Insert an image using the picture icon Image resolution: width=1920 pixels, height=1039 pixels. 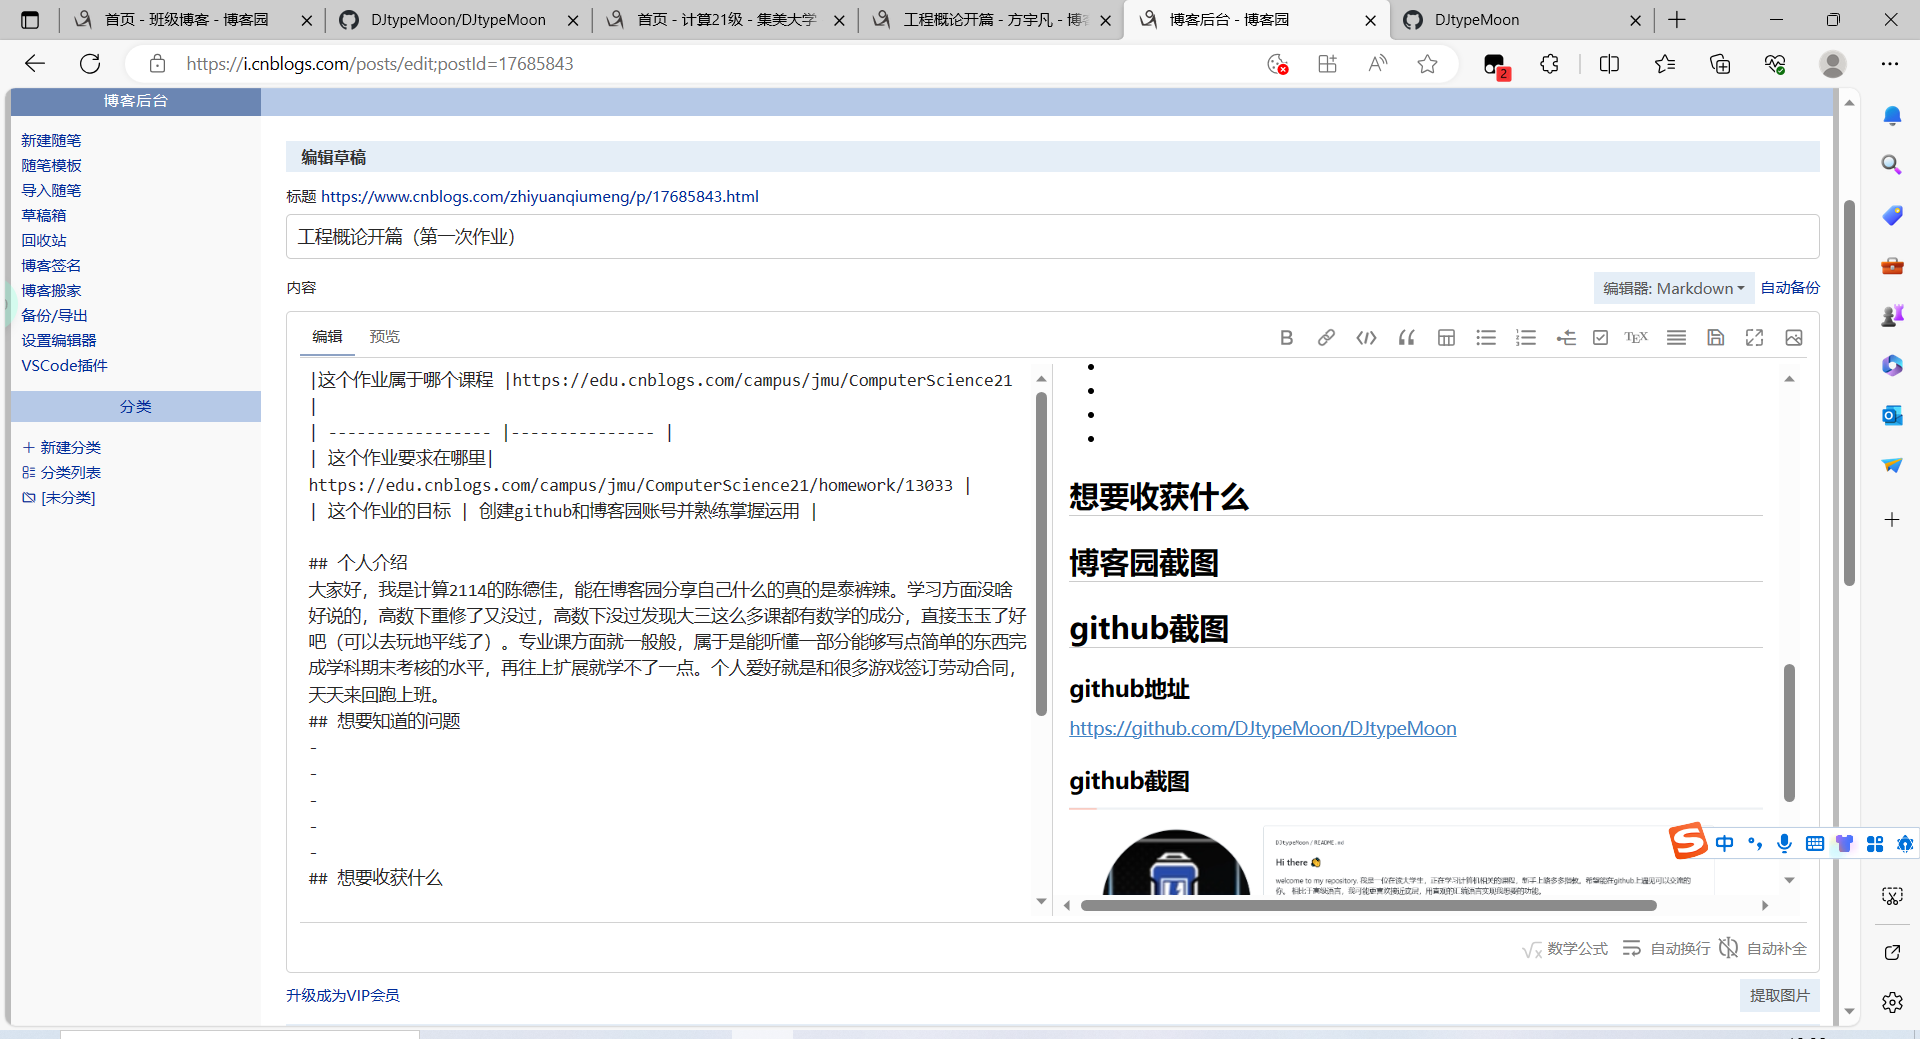1794,338
